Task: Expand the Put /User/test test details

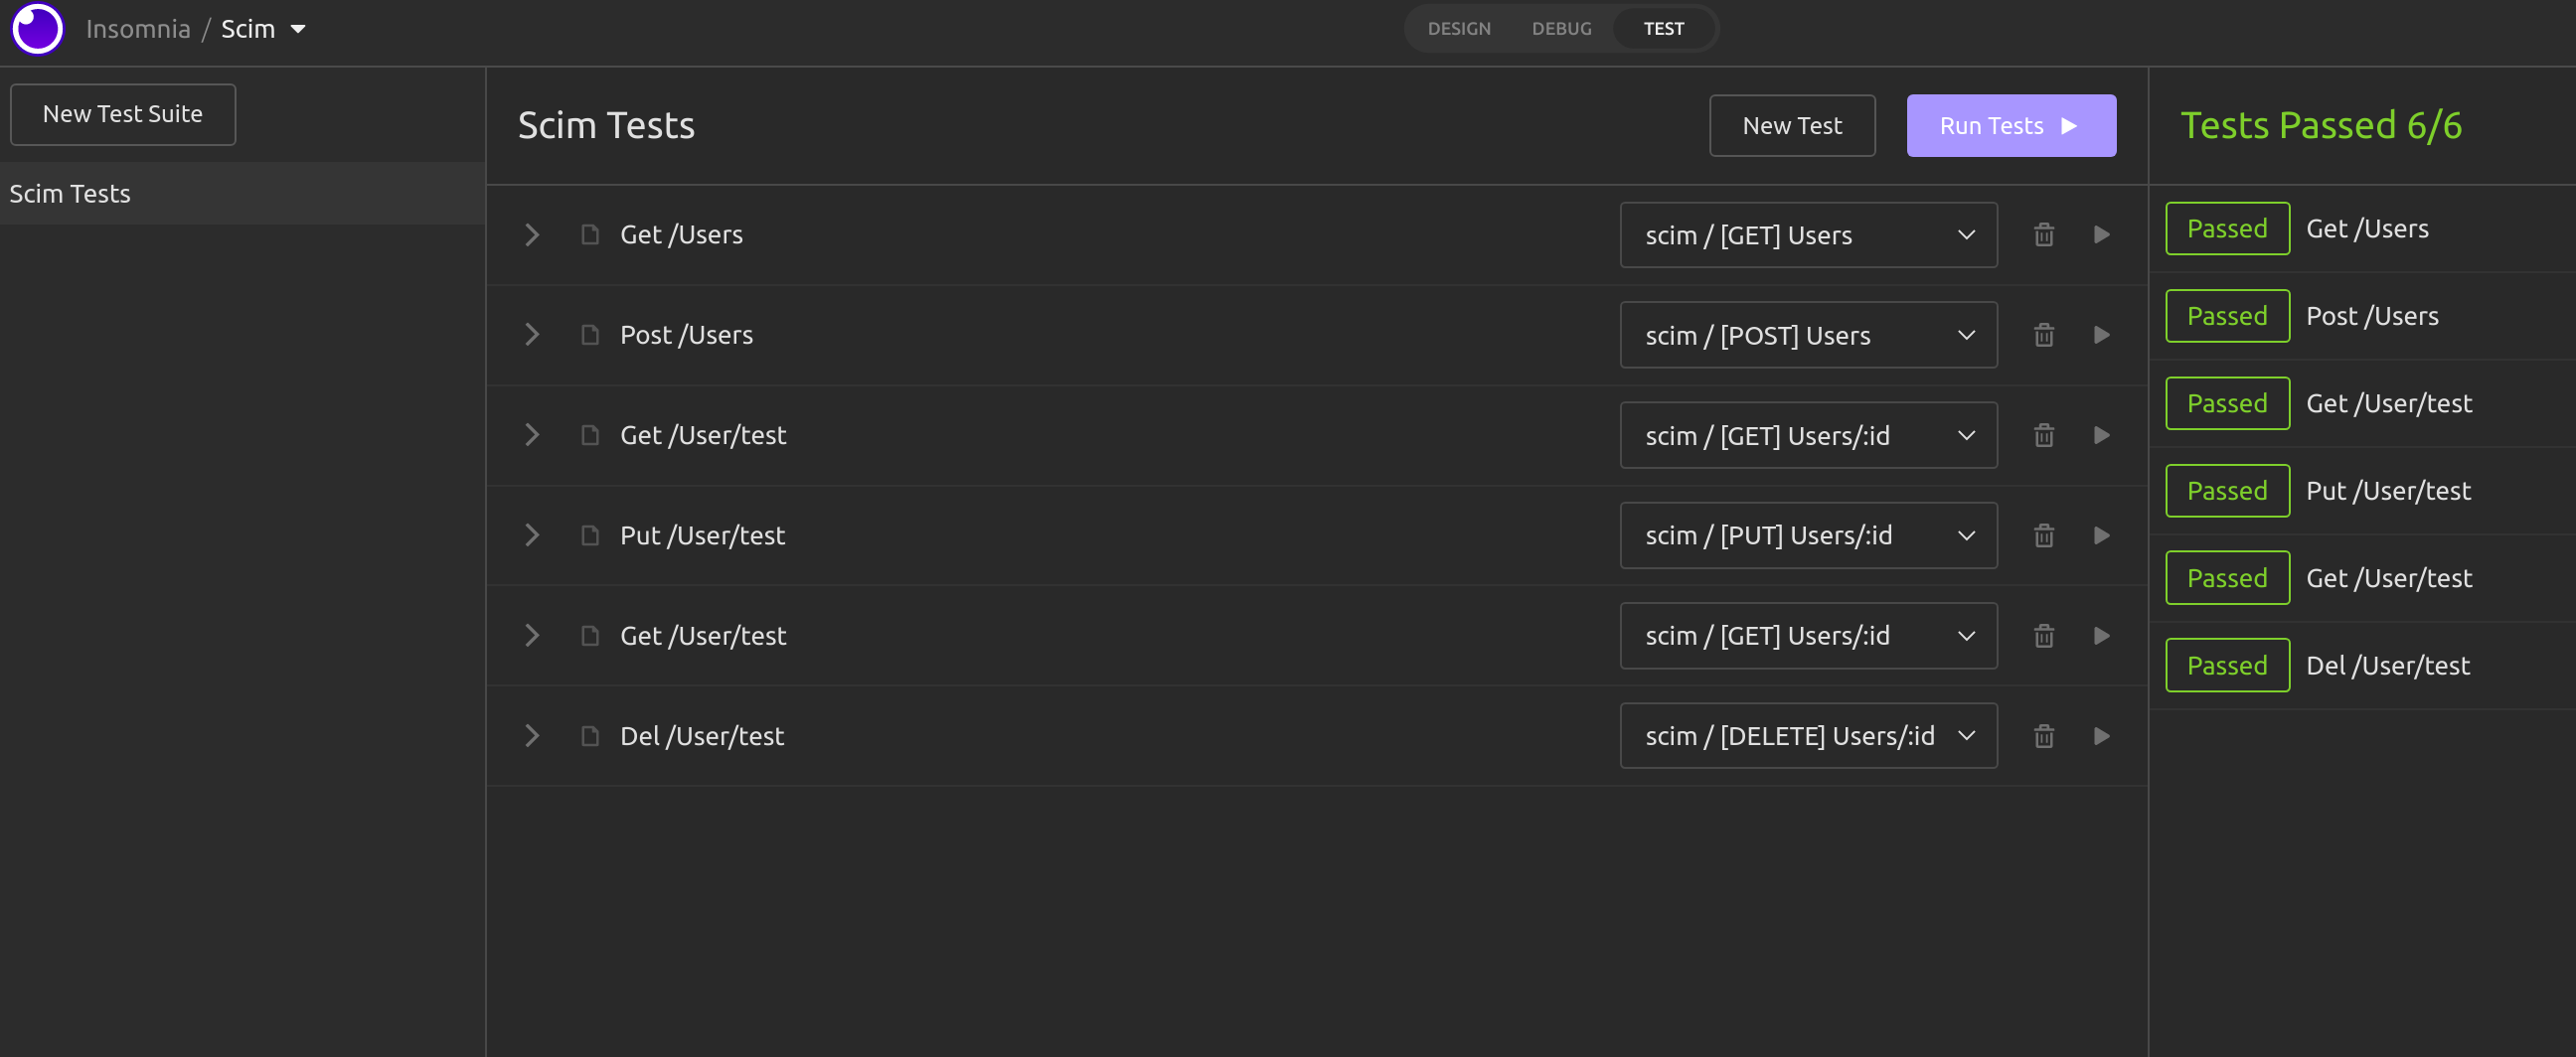Action: tap(532, 536)
